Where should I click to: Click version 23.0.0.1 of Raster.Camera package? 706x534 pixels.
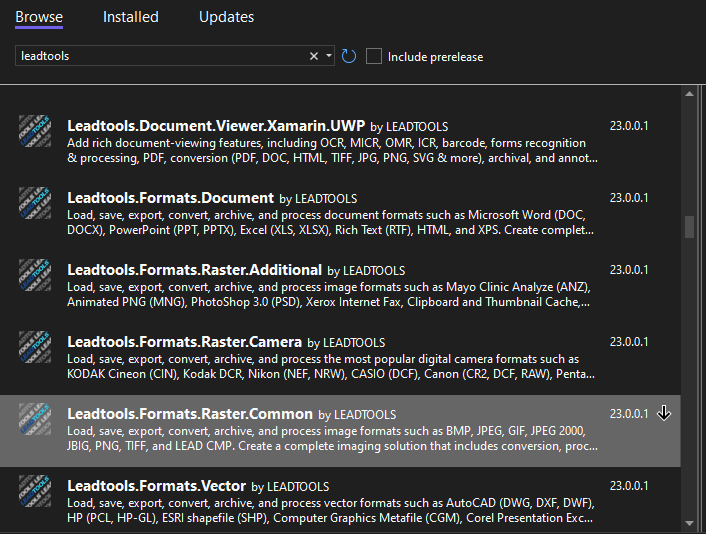629,342
